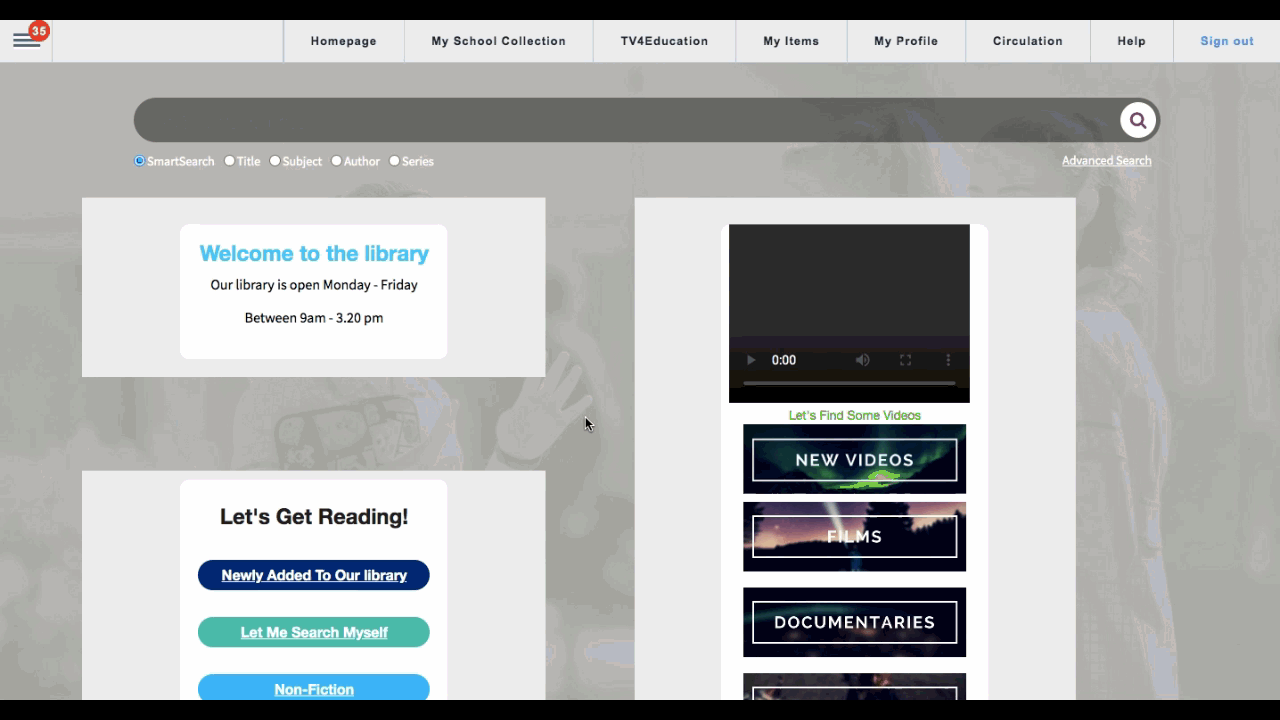The image size is (1280, 720).
Task: Click the Let's Get Reading! heading
Action: tap(314, 517)
